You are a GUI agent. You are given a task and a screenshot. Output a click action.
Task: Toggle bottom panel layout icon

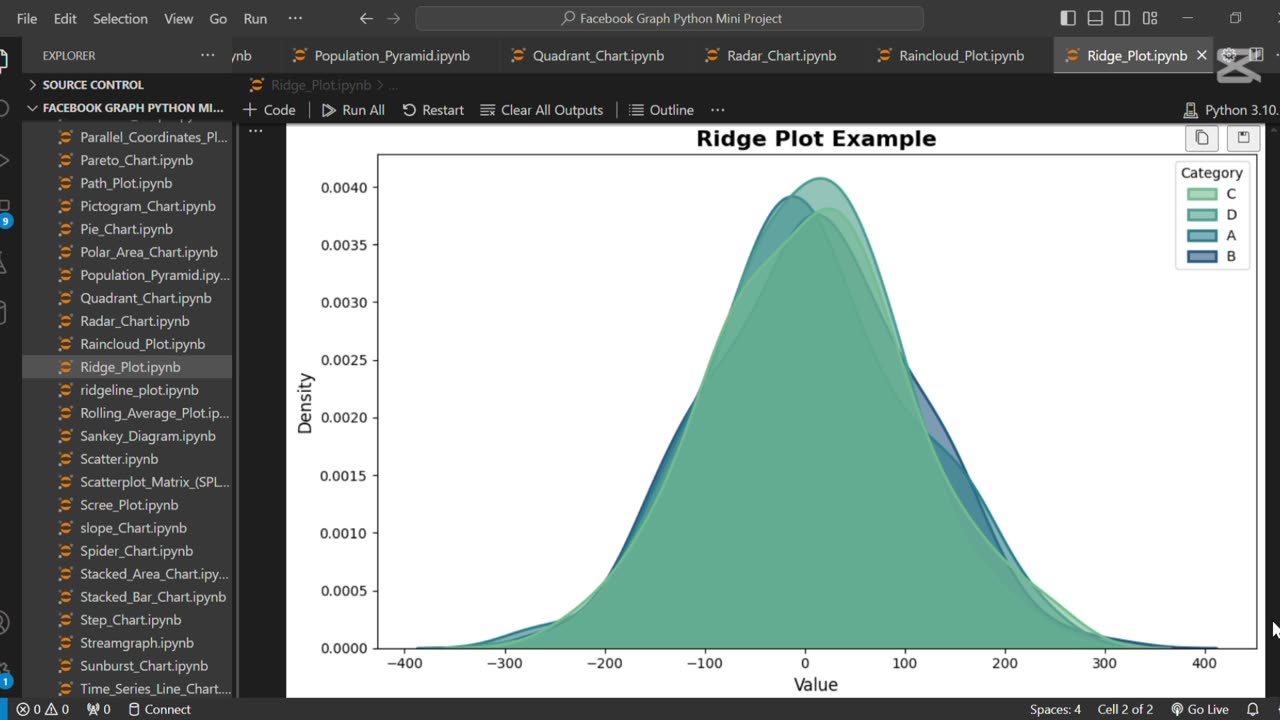(x=1095, y=18)
